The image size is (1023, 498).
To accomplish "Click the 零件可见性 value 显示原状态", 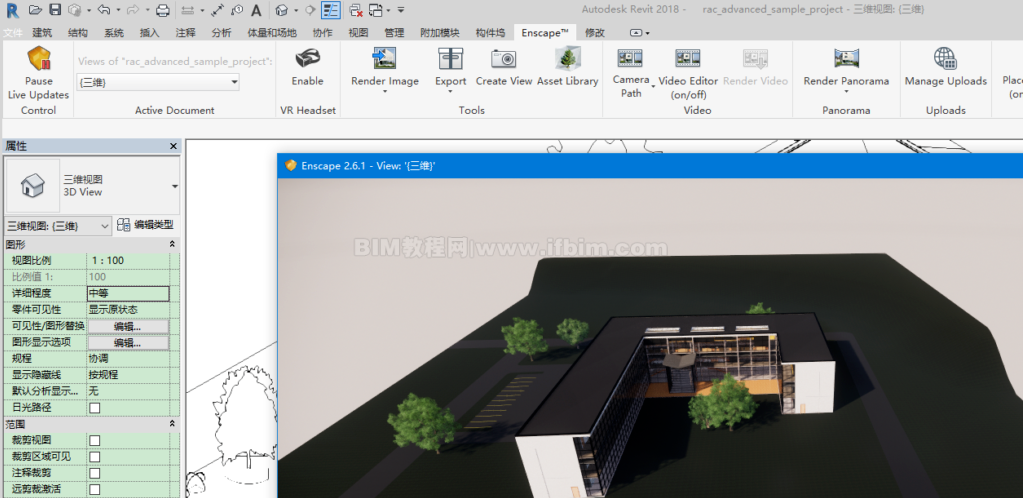I will pyautogui.click(x=128, y=309).
